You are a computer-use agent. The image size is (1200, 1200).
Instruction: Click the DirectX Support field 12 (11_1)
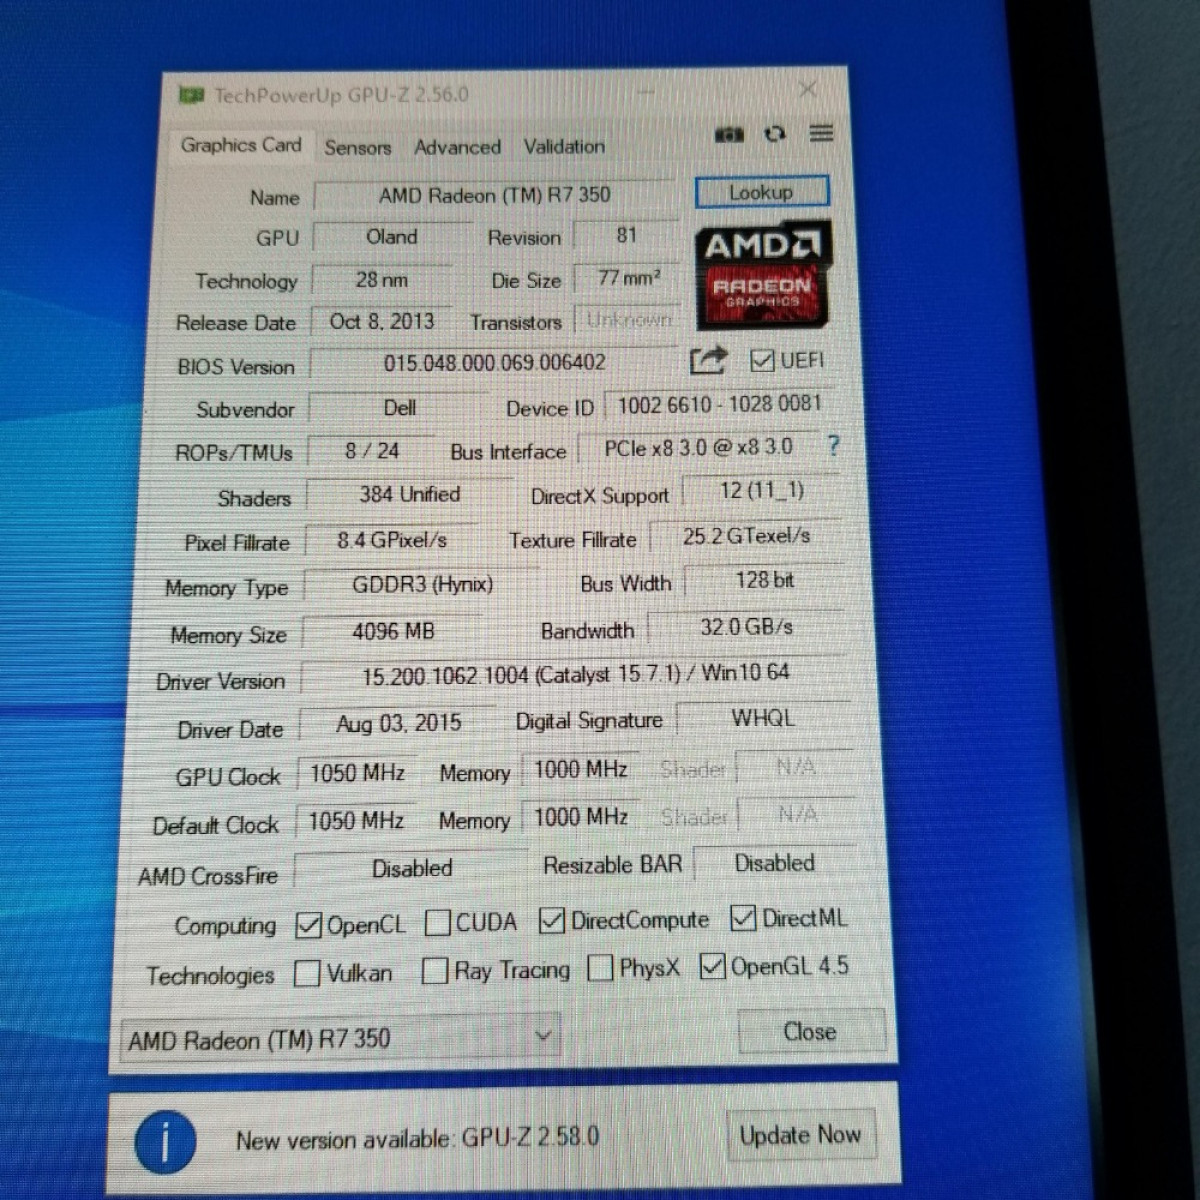pyautogui.click(x=761, y=491)
